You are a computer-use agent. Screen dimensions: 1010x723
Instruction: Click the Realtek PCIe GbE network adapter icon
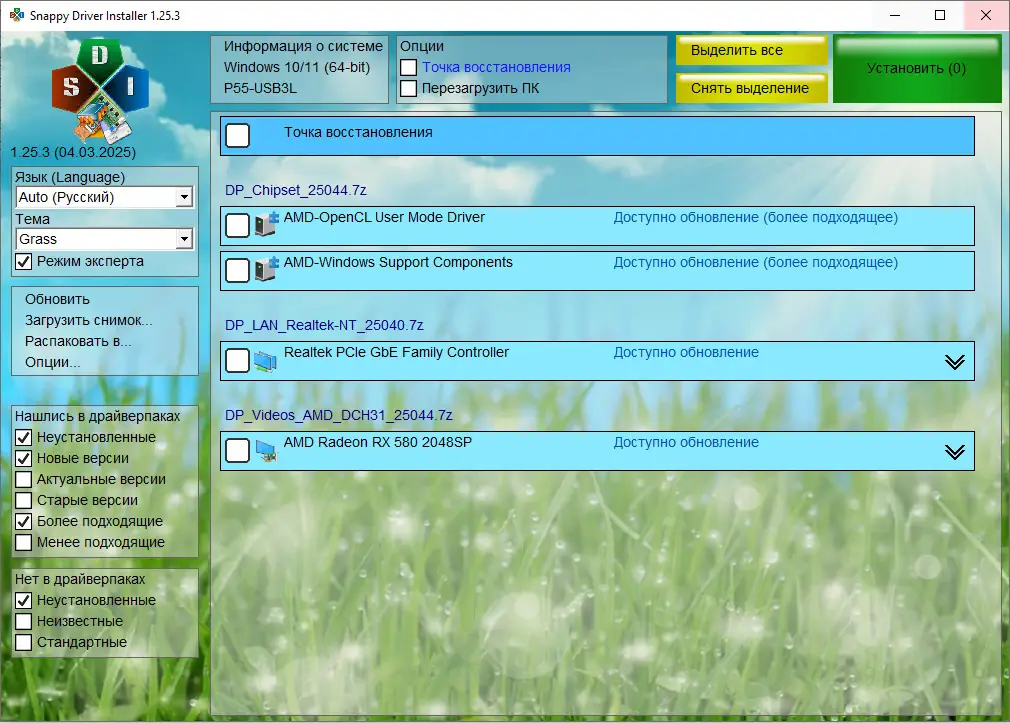tap(265, 360)
